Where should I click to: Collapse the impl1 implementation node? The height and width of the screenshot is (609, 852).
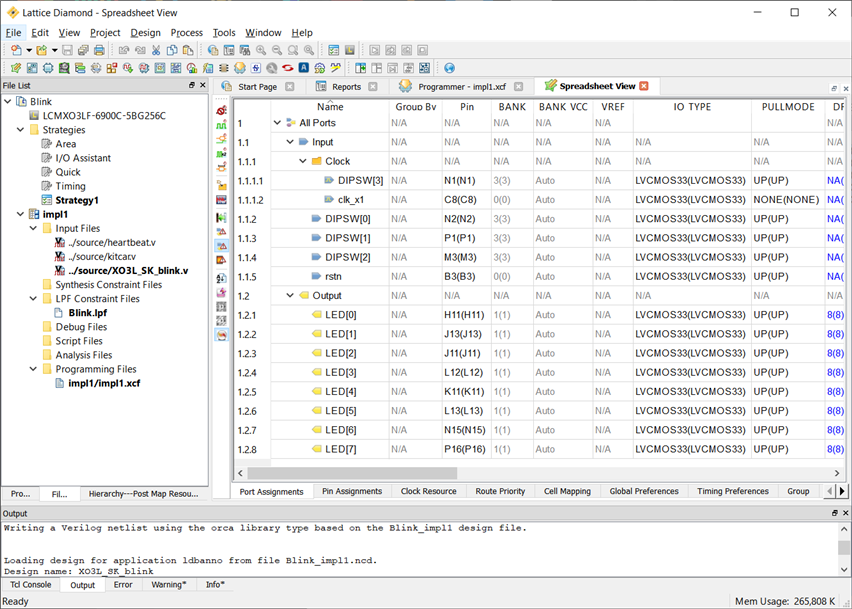[21, 214]
